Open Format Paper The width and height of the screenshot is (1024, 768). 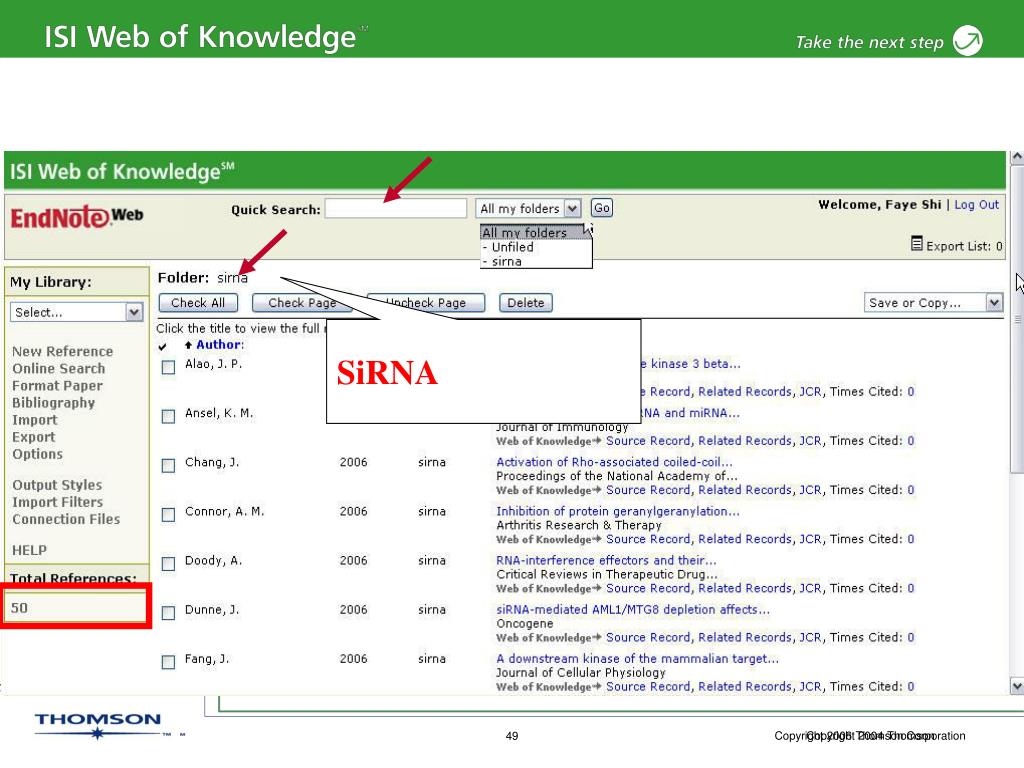(x=57, y=385)
